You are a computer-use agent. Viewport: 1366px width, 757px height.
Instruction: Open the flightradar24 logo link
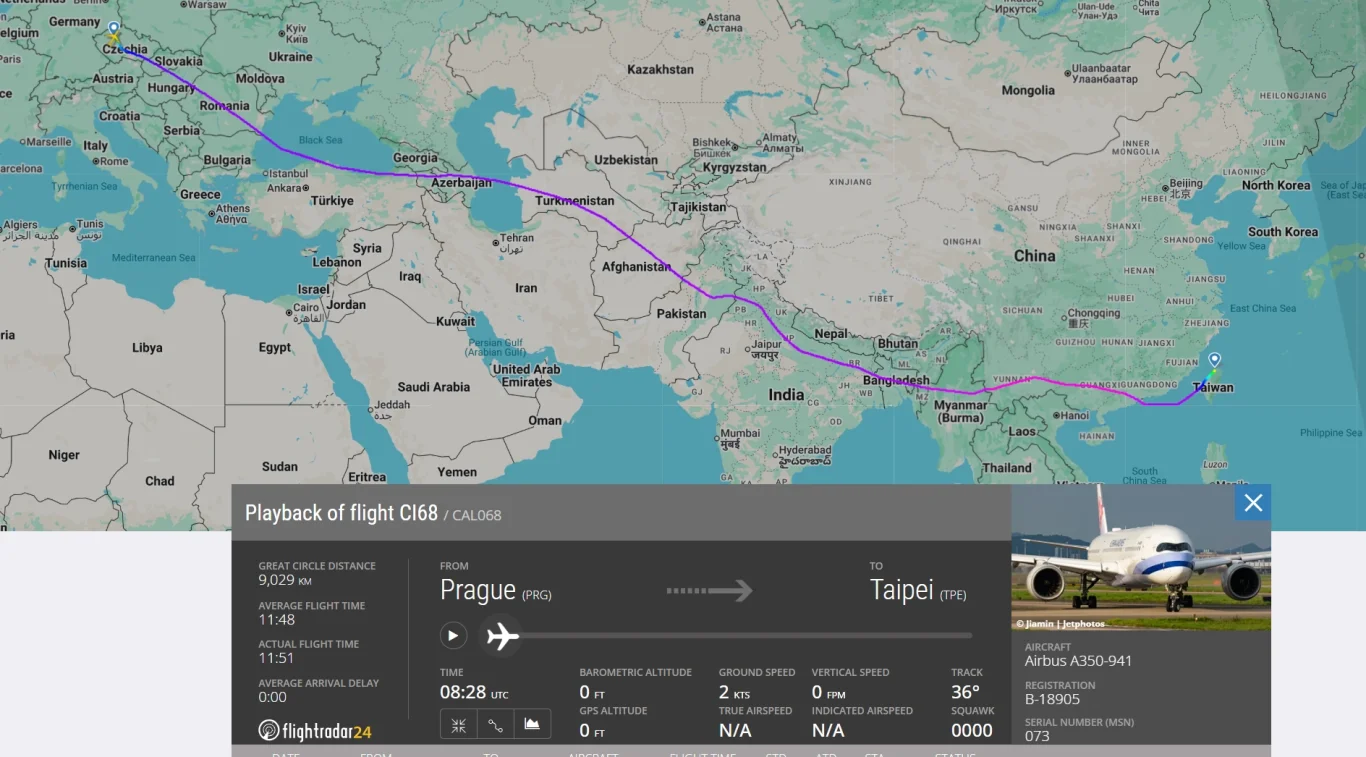[315, 731]
